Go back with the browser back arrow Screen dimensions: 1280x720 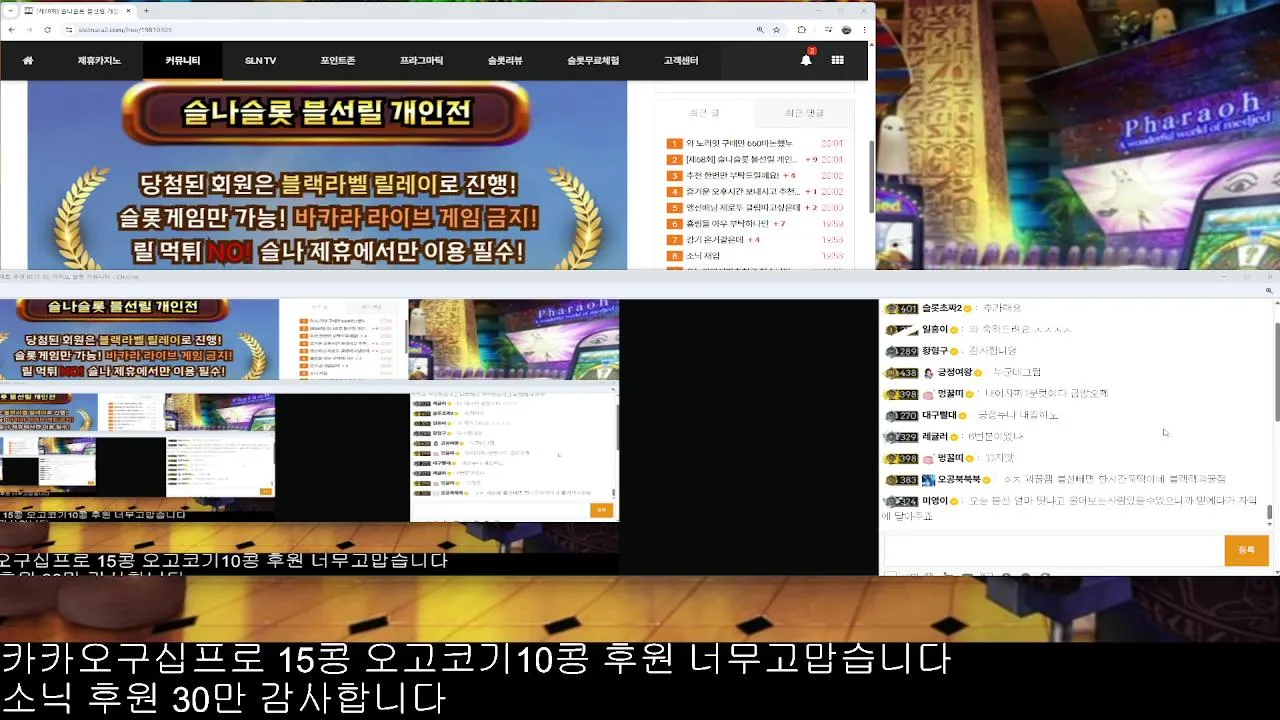(10, 30)
